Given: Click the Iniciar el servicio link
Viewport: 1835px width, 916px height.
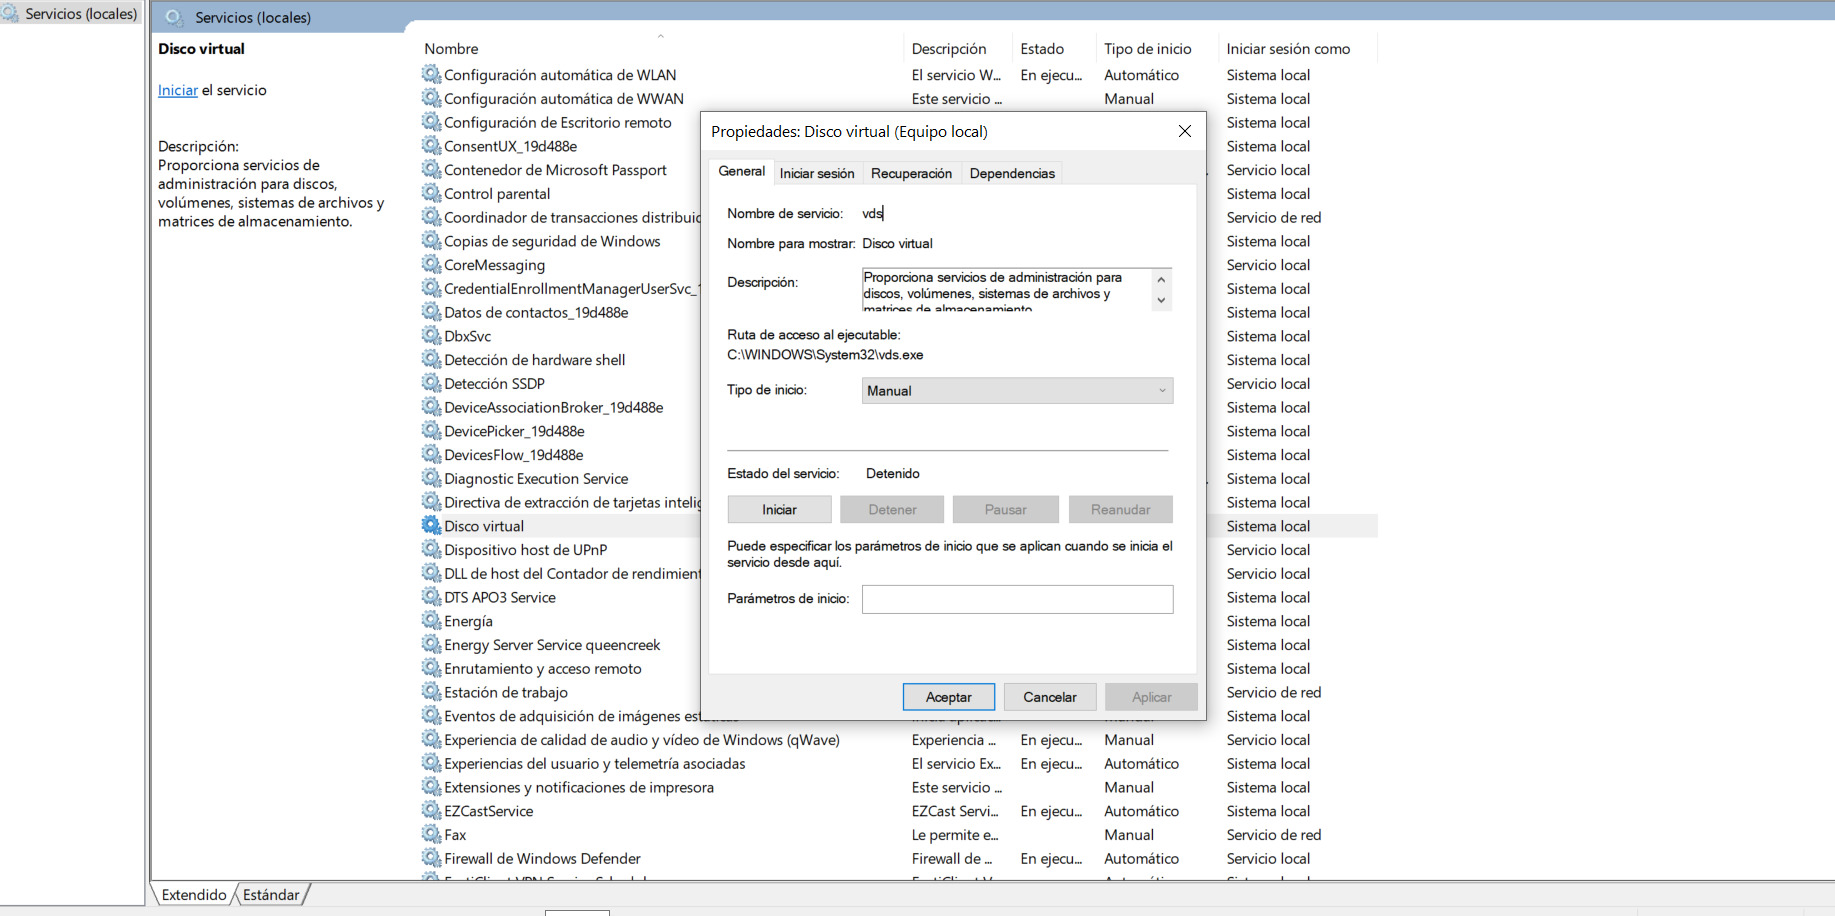Looking at the screenshot, I should (x=178, y=90).
